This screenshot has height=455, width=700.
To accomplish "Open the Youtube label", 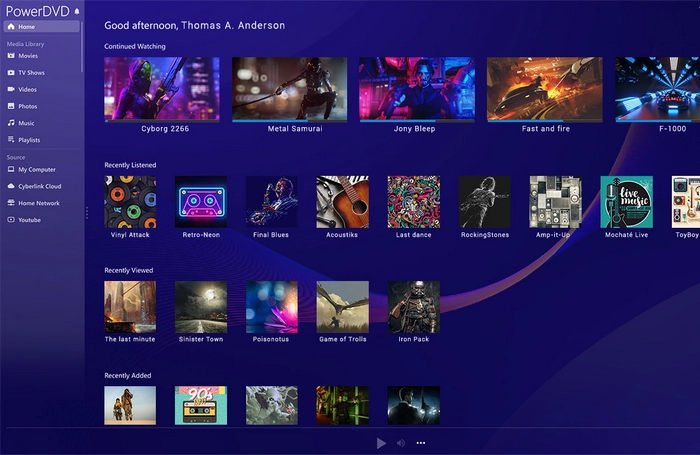I will point(29,220).
